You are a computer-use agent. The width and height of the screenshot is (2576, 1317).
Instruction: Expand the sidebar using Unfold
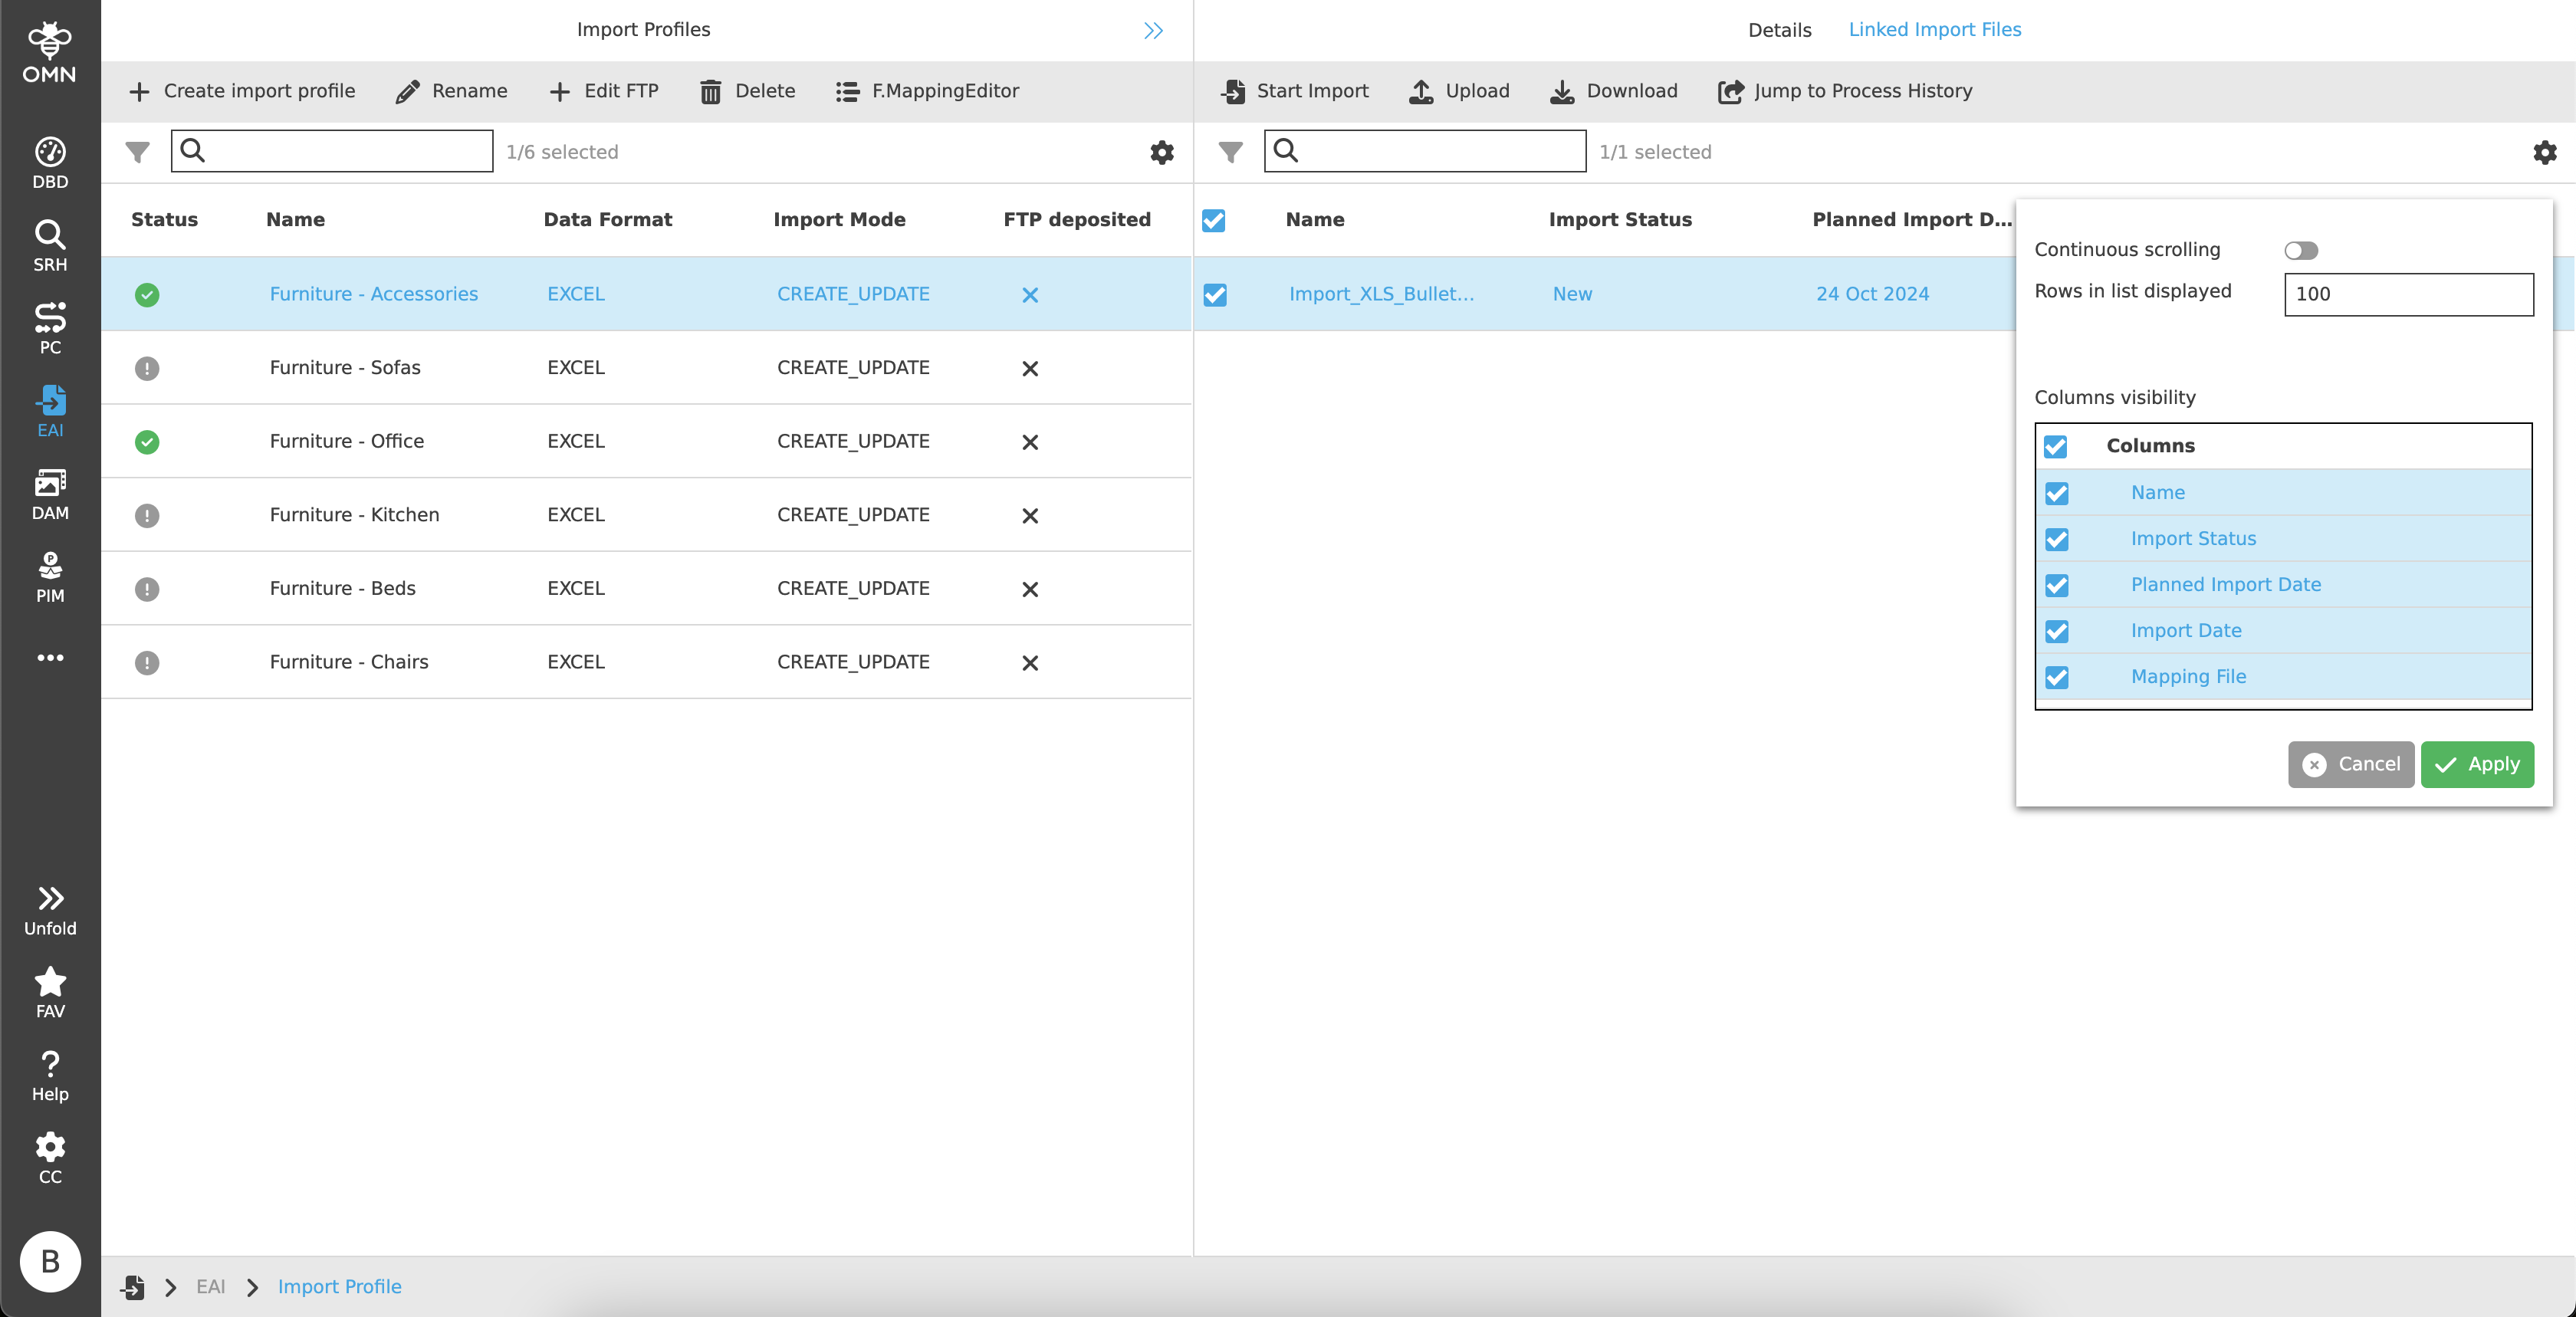pos(50,907)
